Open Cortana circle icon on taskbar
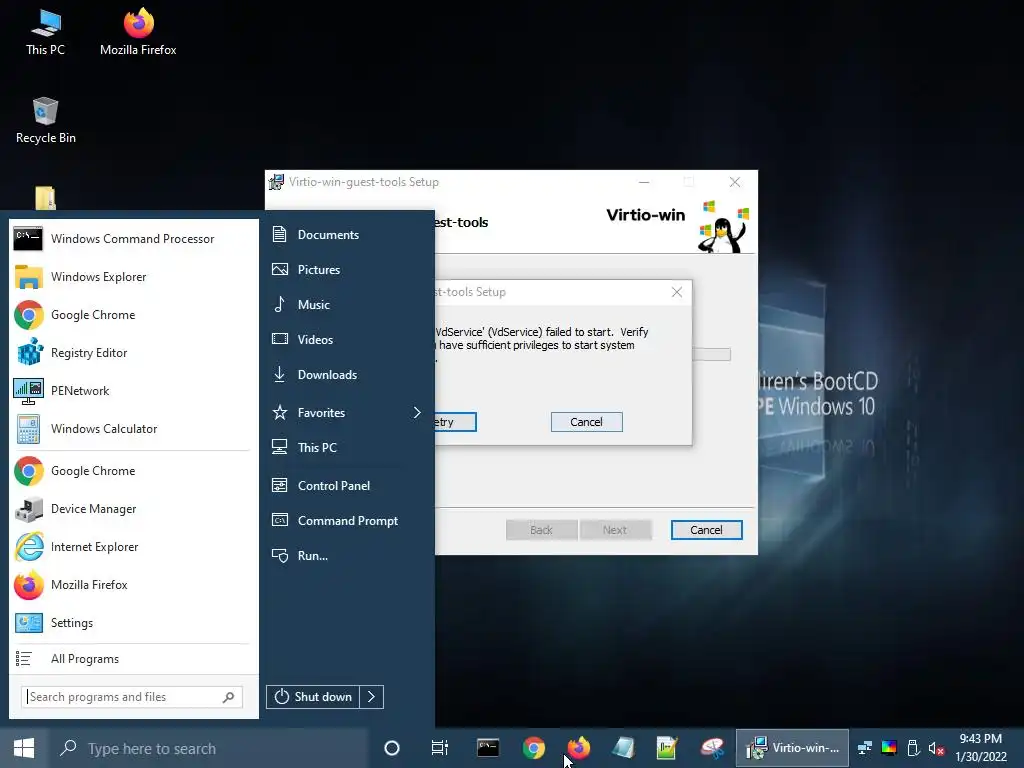Image resolution: width=1024 pixels, height=768 pixels. [x=392, y=748]
